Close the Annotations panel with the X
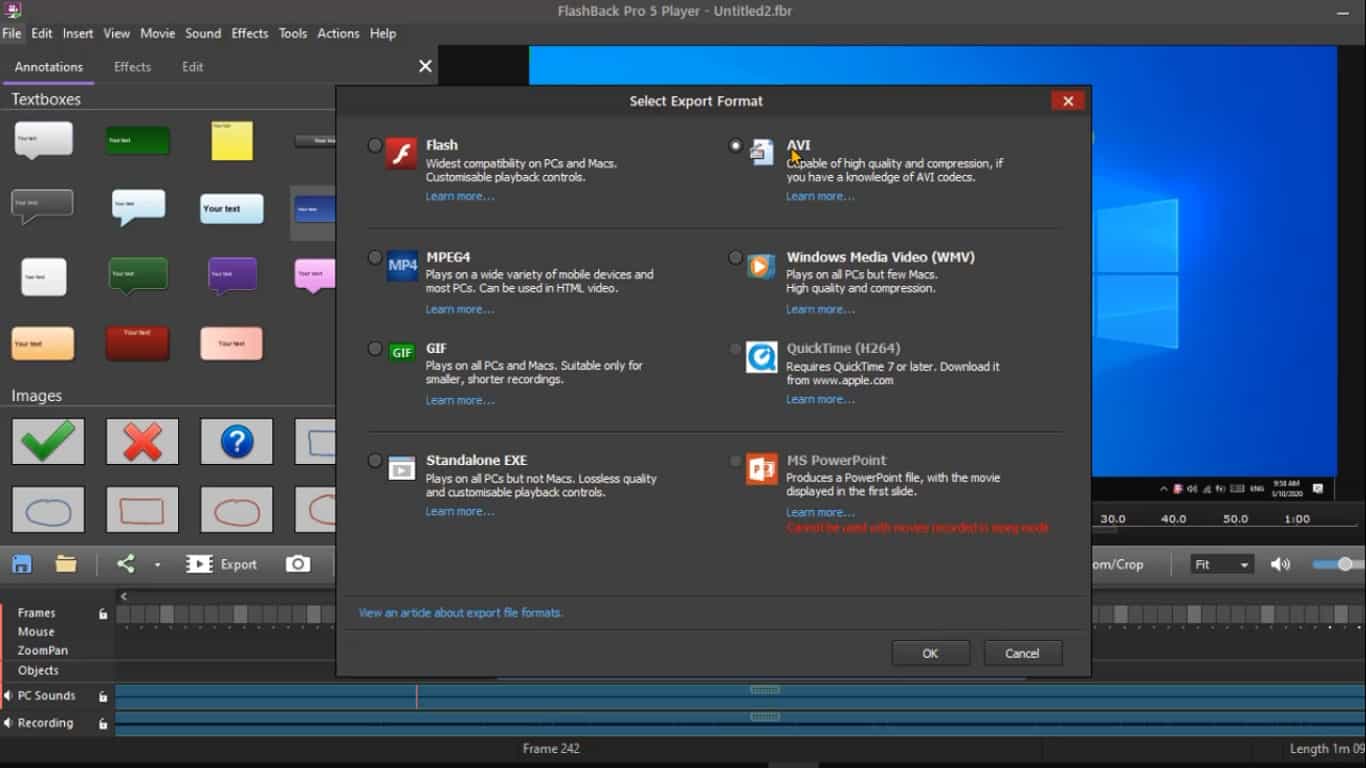Image resolution: width=1366 pixels, height=768 pixels. 425,66
